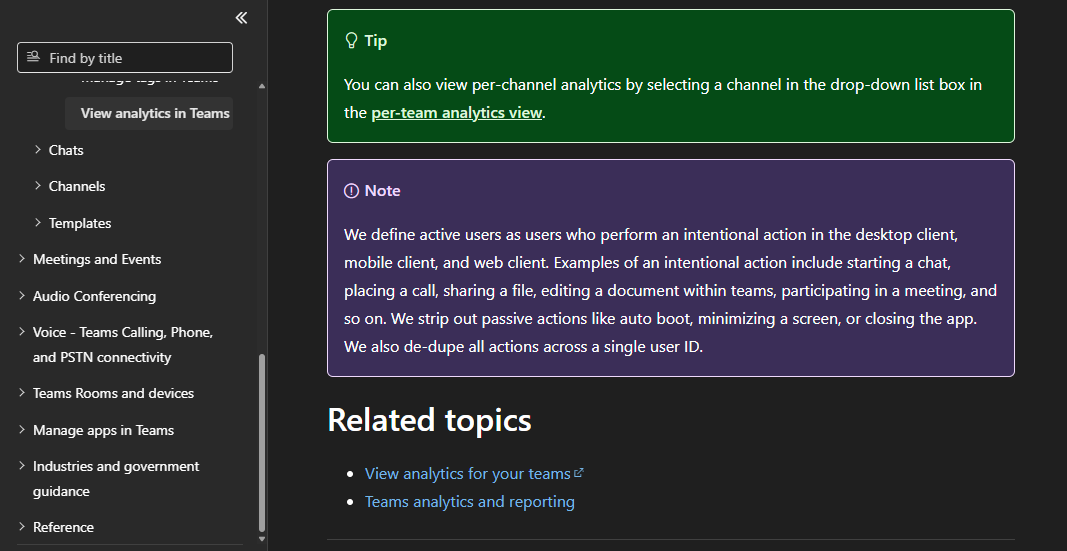Expand the Manage apps in Teams chevron

pos(22,429)
